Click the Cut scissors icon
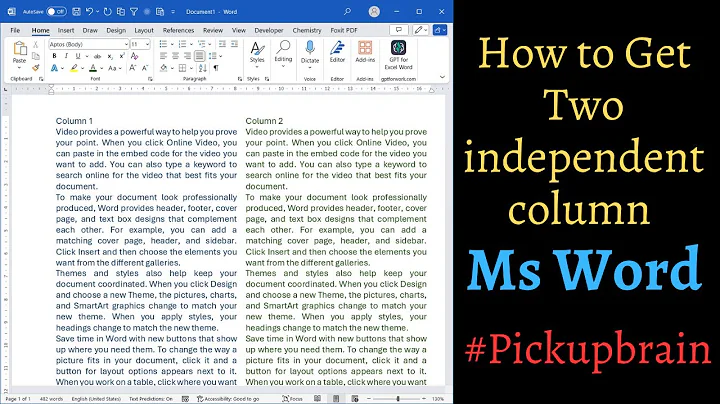720x404 pixels. [35, 45]
